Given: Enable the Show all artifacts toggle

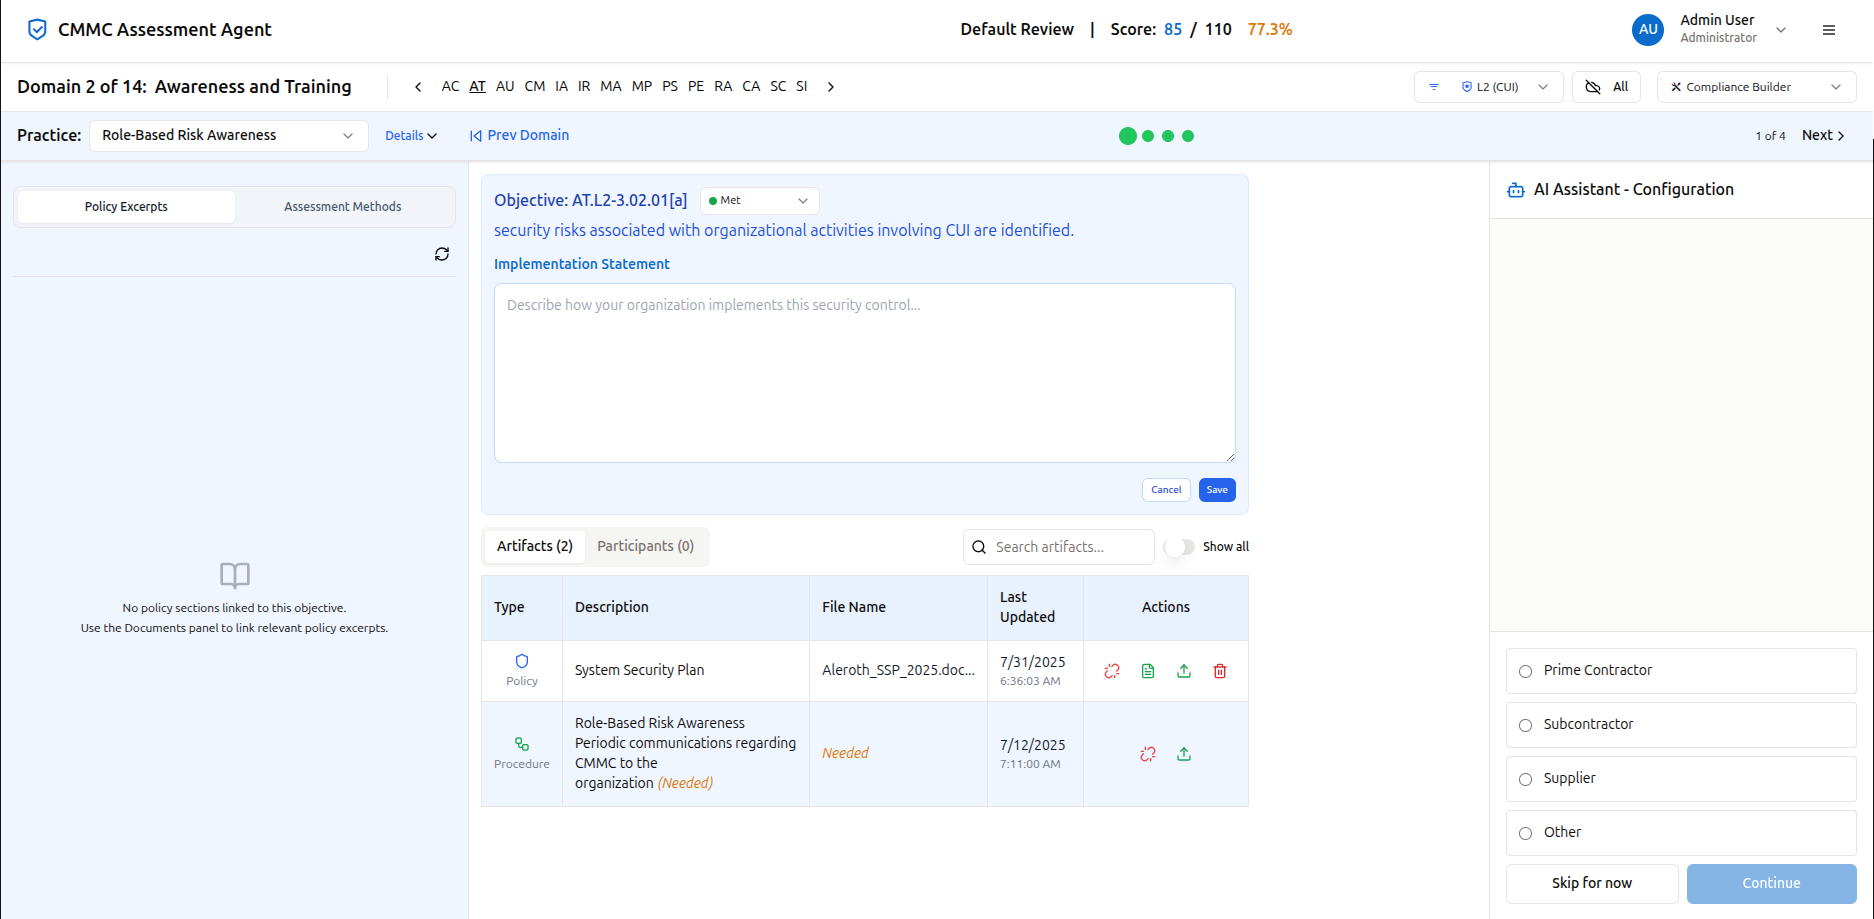Looking at the screenshot, I should click(1180, 547).
